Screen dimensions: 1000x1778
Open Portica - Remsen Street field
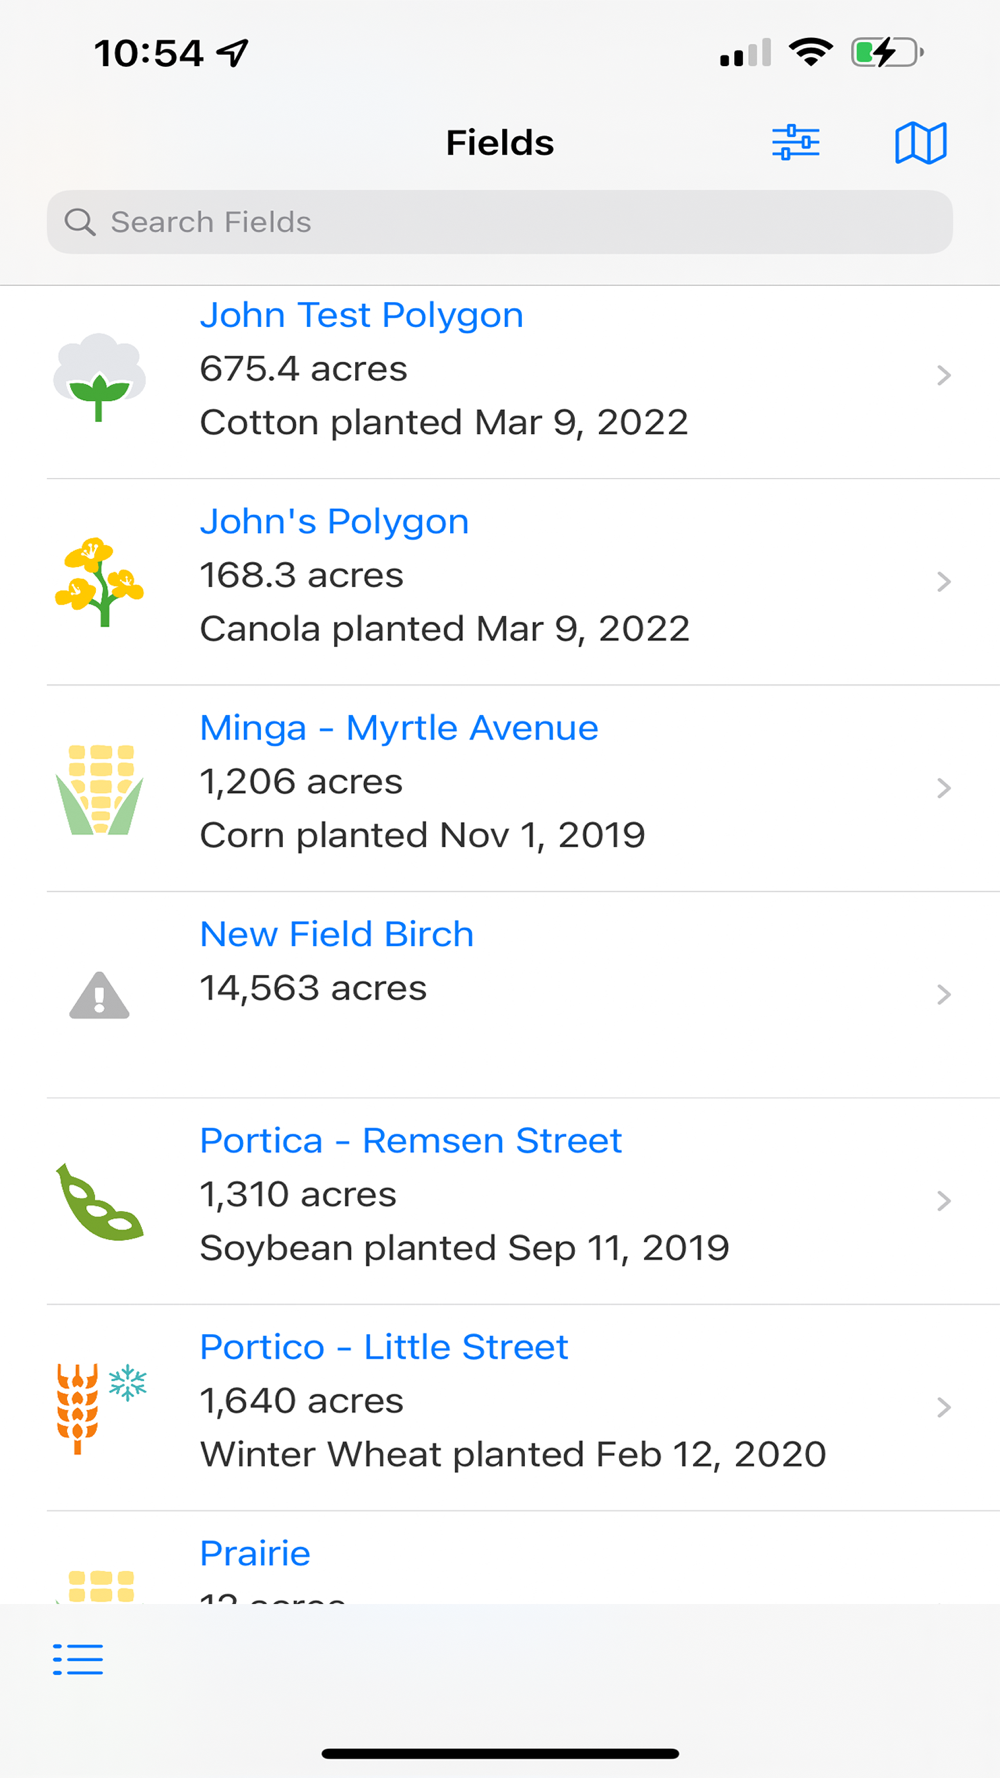coord(411,1141)
